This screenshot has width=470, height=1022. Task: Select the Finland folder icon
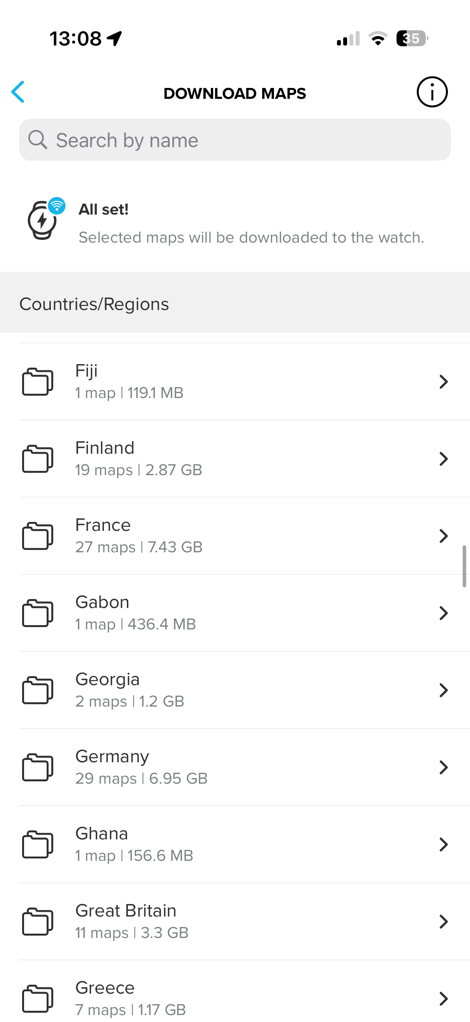coord(37,459)
